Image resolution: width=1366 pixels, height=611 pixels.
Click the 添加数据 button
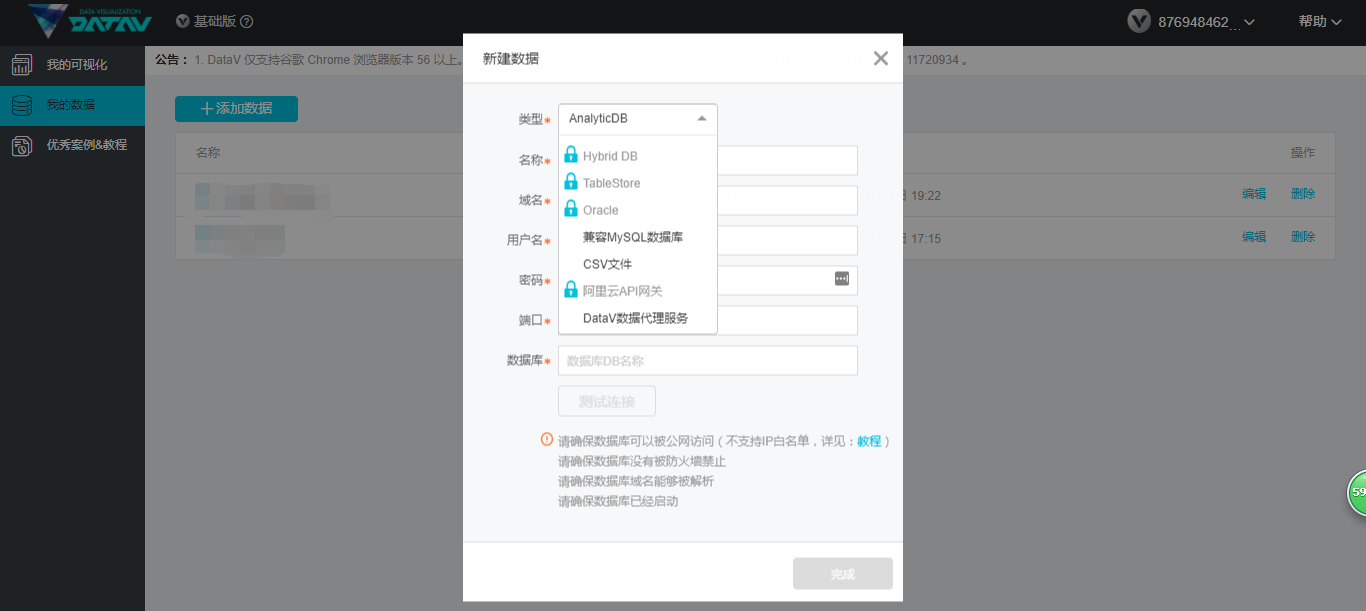236,108
